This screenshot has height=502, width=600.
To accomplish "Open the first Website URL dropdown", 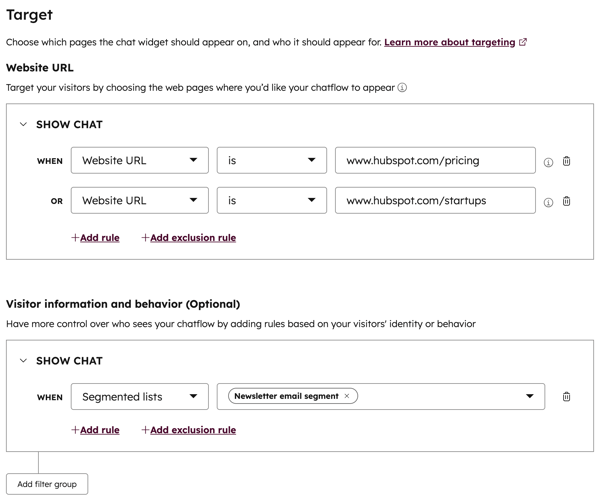I will [x=139, y=161].
